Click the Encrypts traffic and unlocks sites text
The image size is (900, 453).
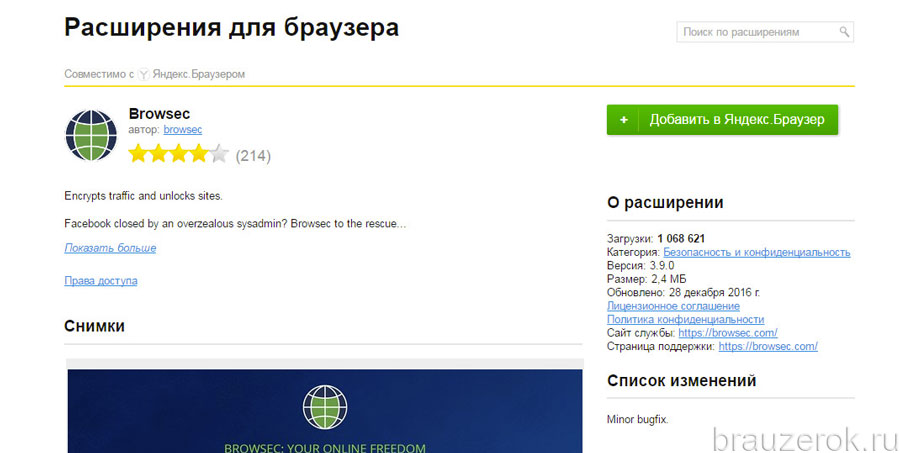(x=143, y=196)
